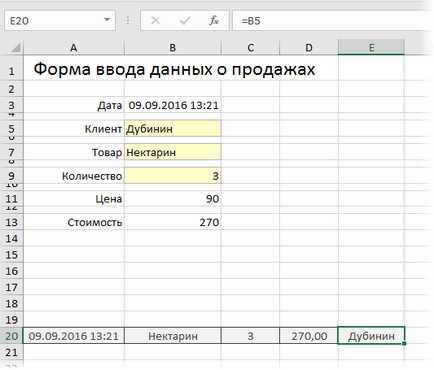Viewport: 434px width, 370px height.
Task: Click price cell showing 90
Action: [x=173, y=199]
